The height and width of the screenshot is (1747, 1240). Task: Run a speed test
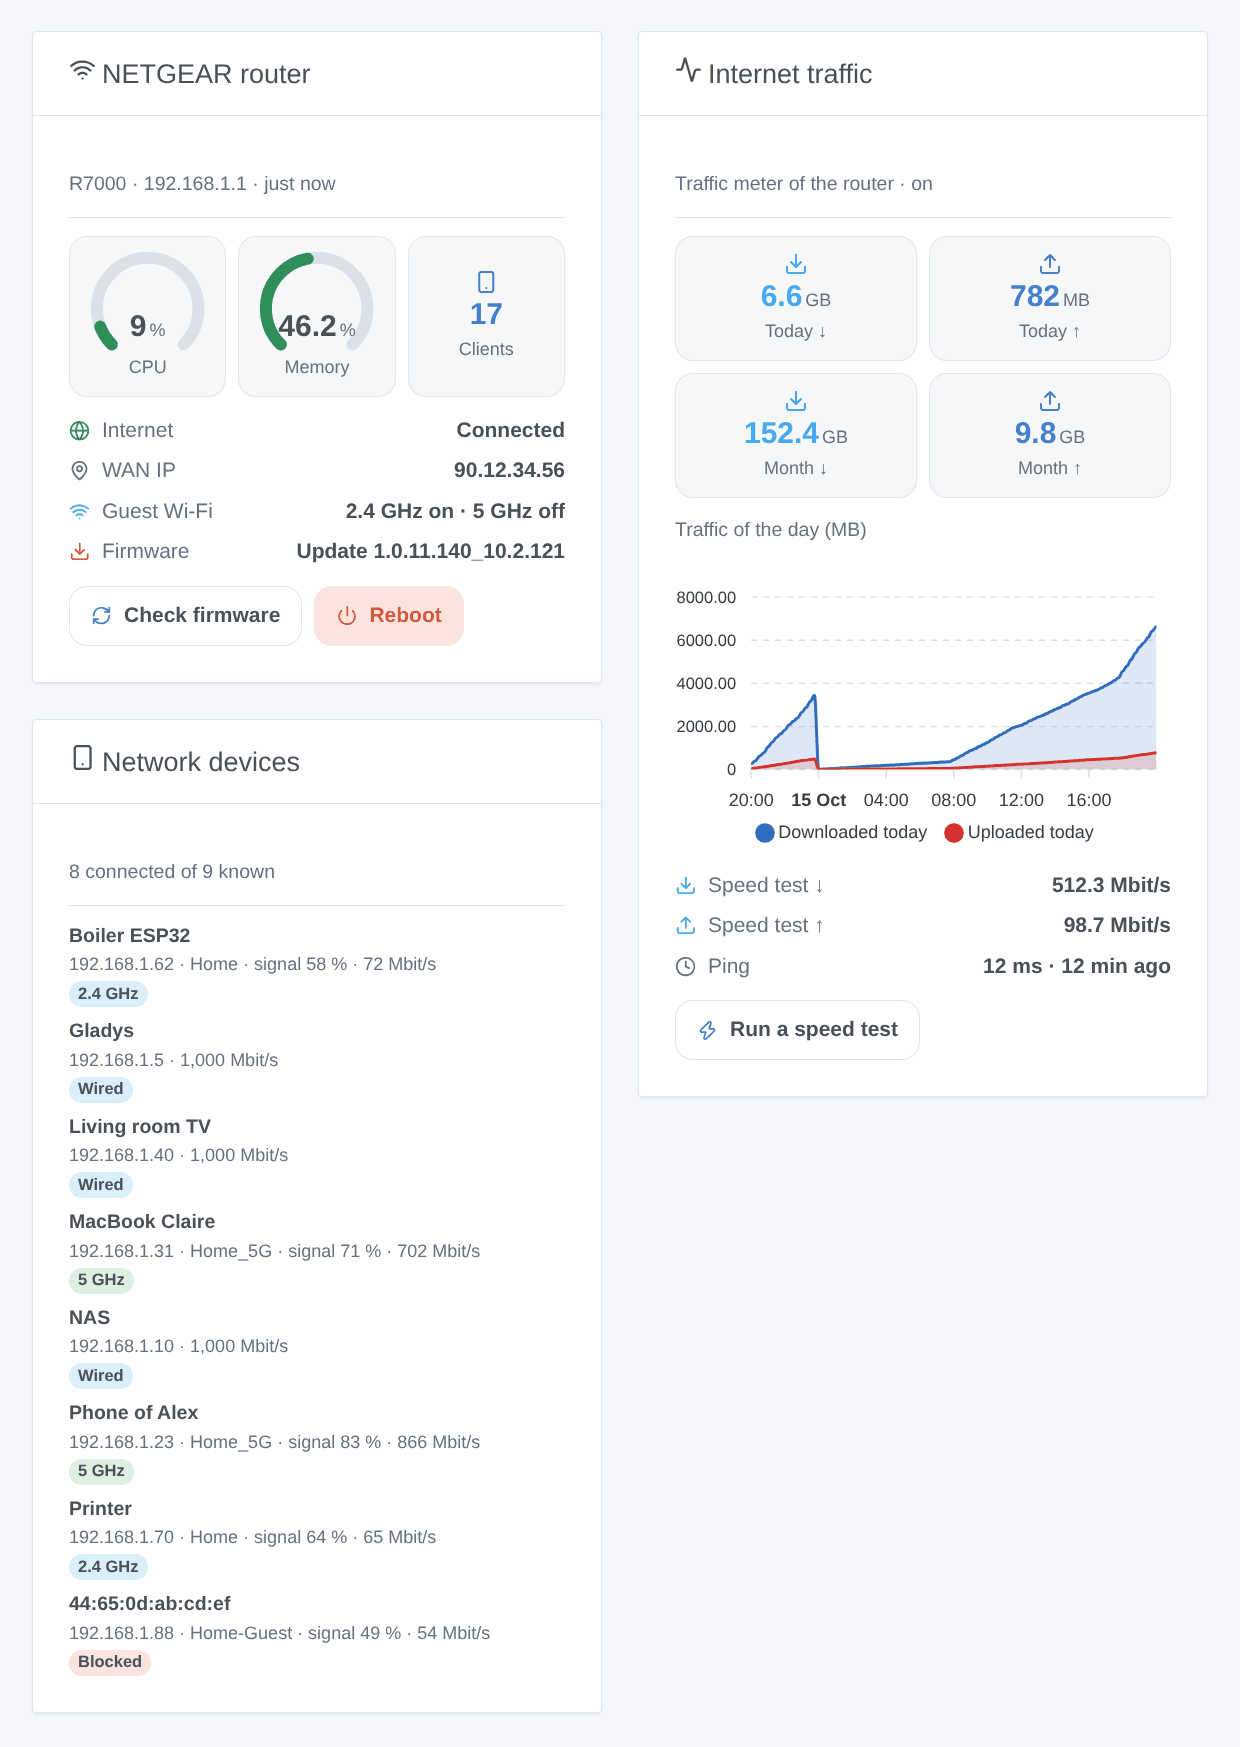(x=797, y=1030)
